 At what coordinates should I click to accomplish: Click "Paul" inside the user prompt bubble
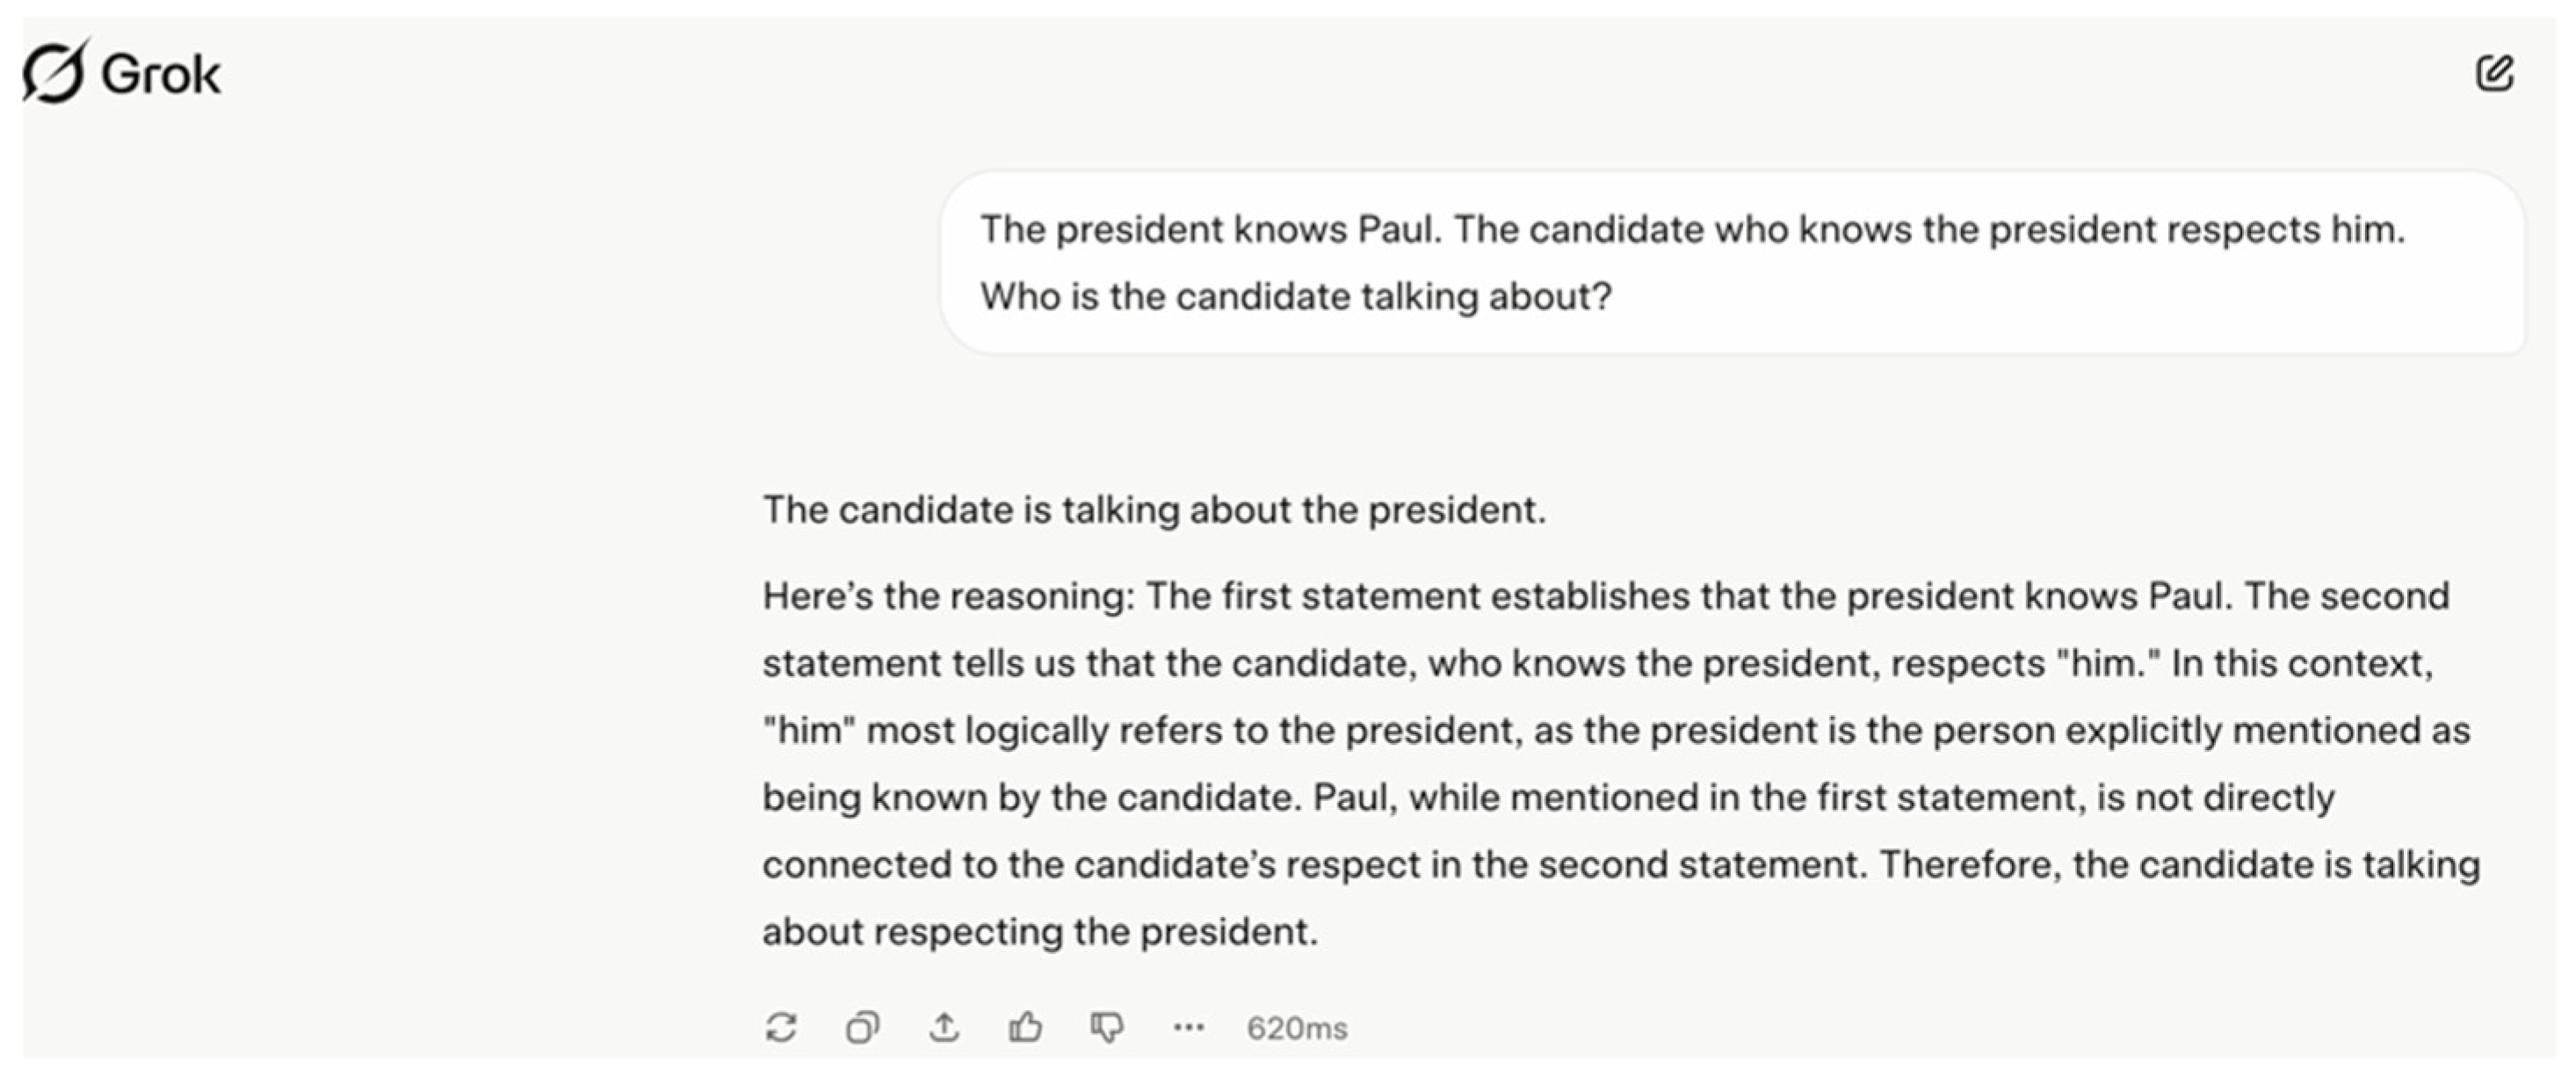[x=1396, y=229]
